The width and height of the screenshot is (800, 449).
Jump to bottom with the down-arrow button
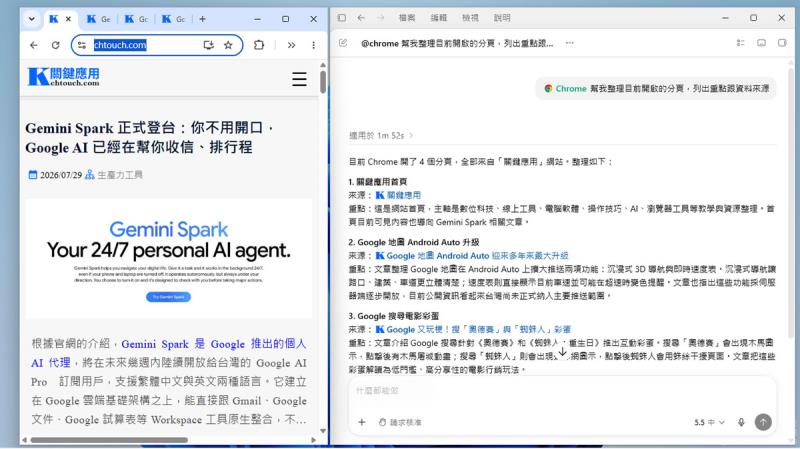(x=562, y=352)
